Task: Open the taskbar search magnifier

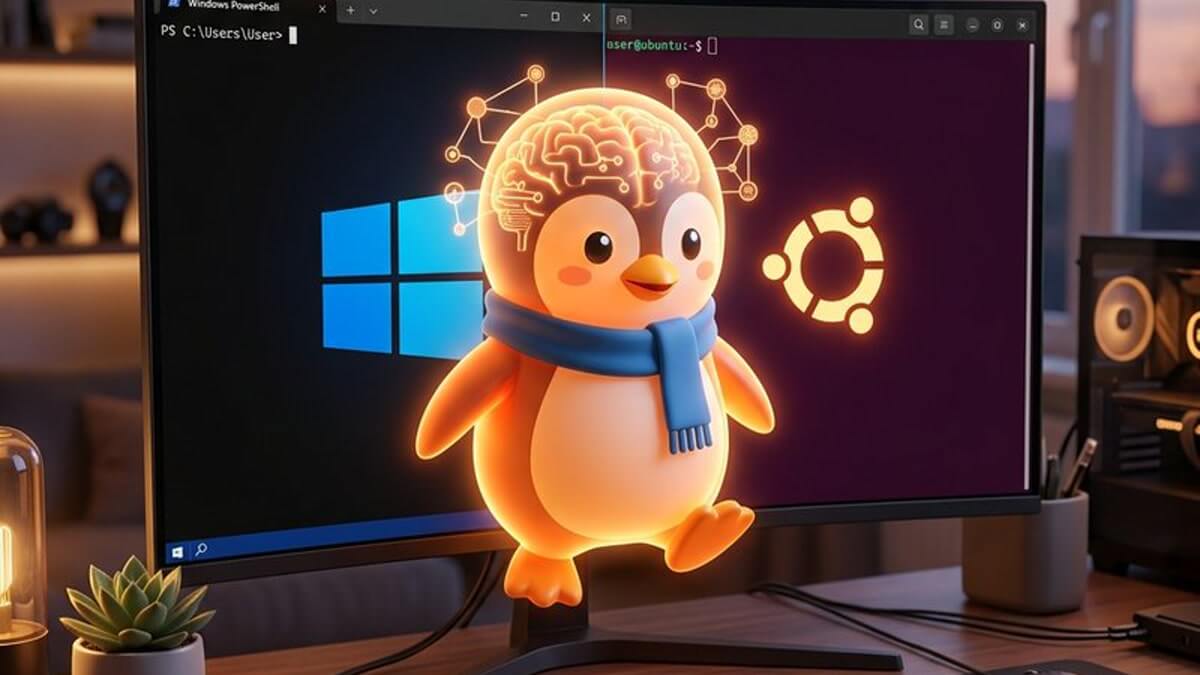Action: pos(201,549)
